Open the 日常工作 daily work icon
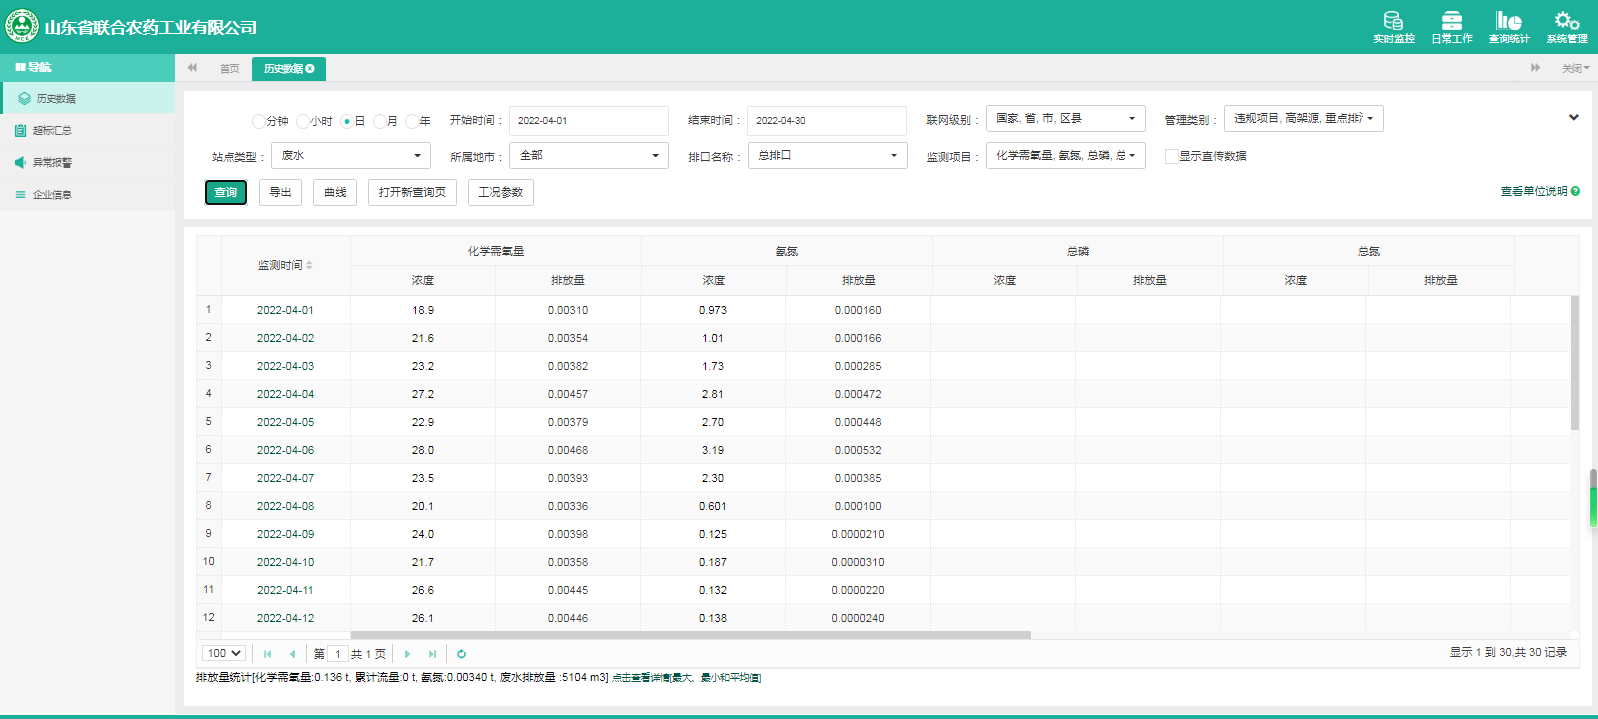The width and height of the screenshot is (1598, 719). [1451, 22]
